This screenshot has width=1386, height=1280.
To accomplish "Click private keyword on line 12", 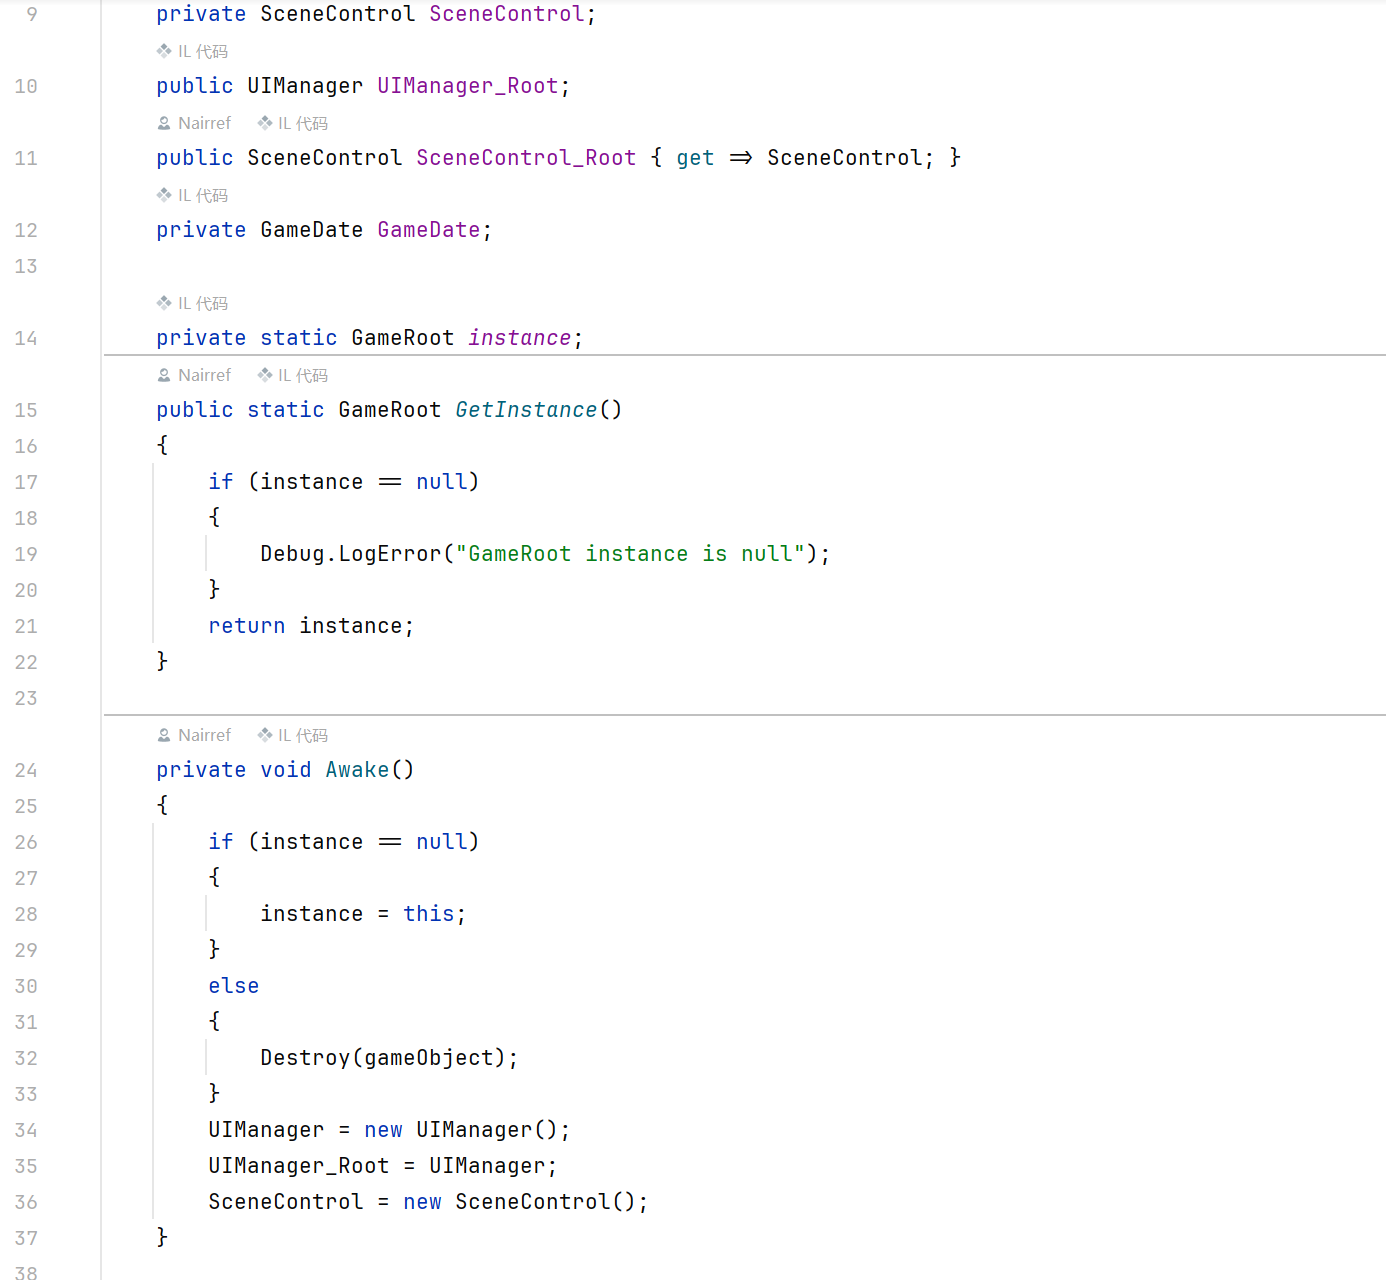I will click(x=201, y=230).
